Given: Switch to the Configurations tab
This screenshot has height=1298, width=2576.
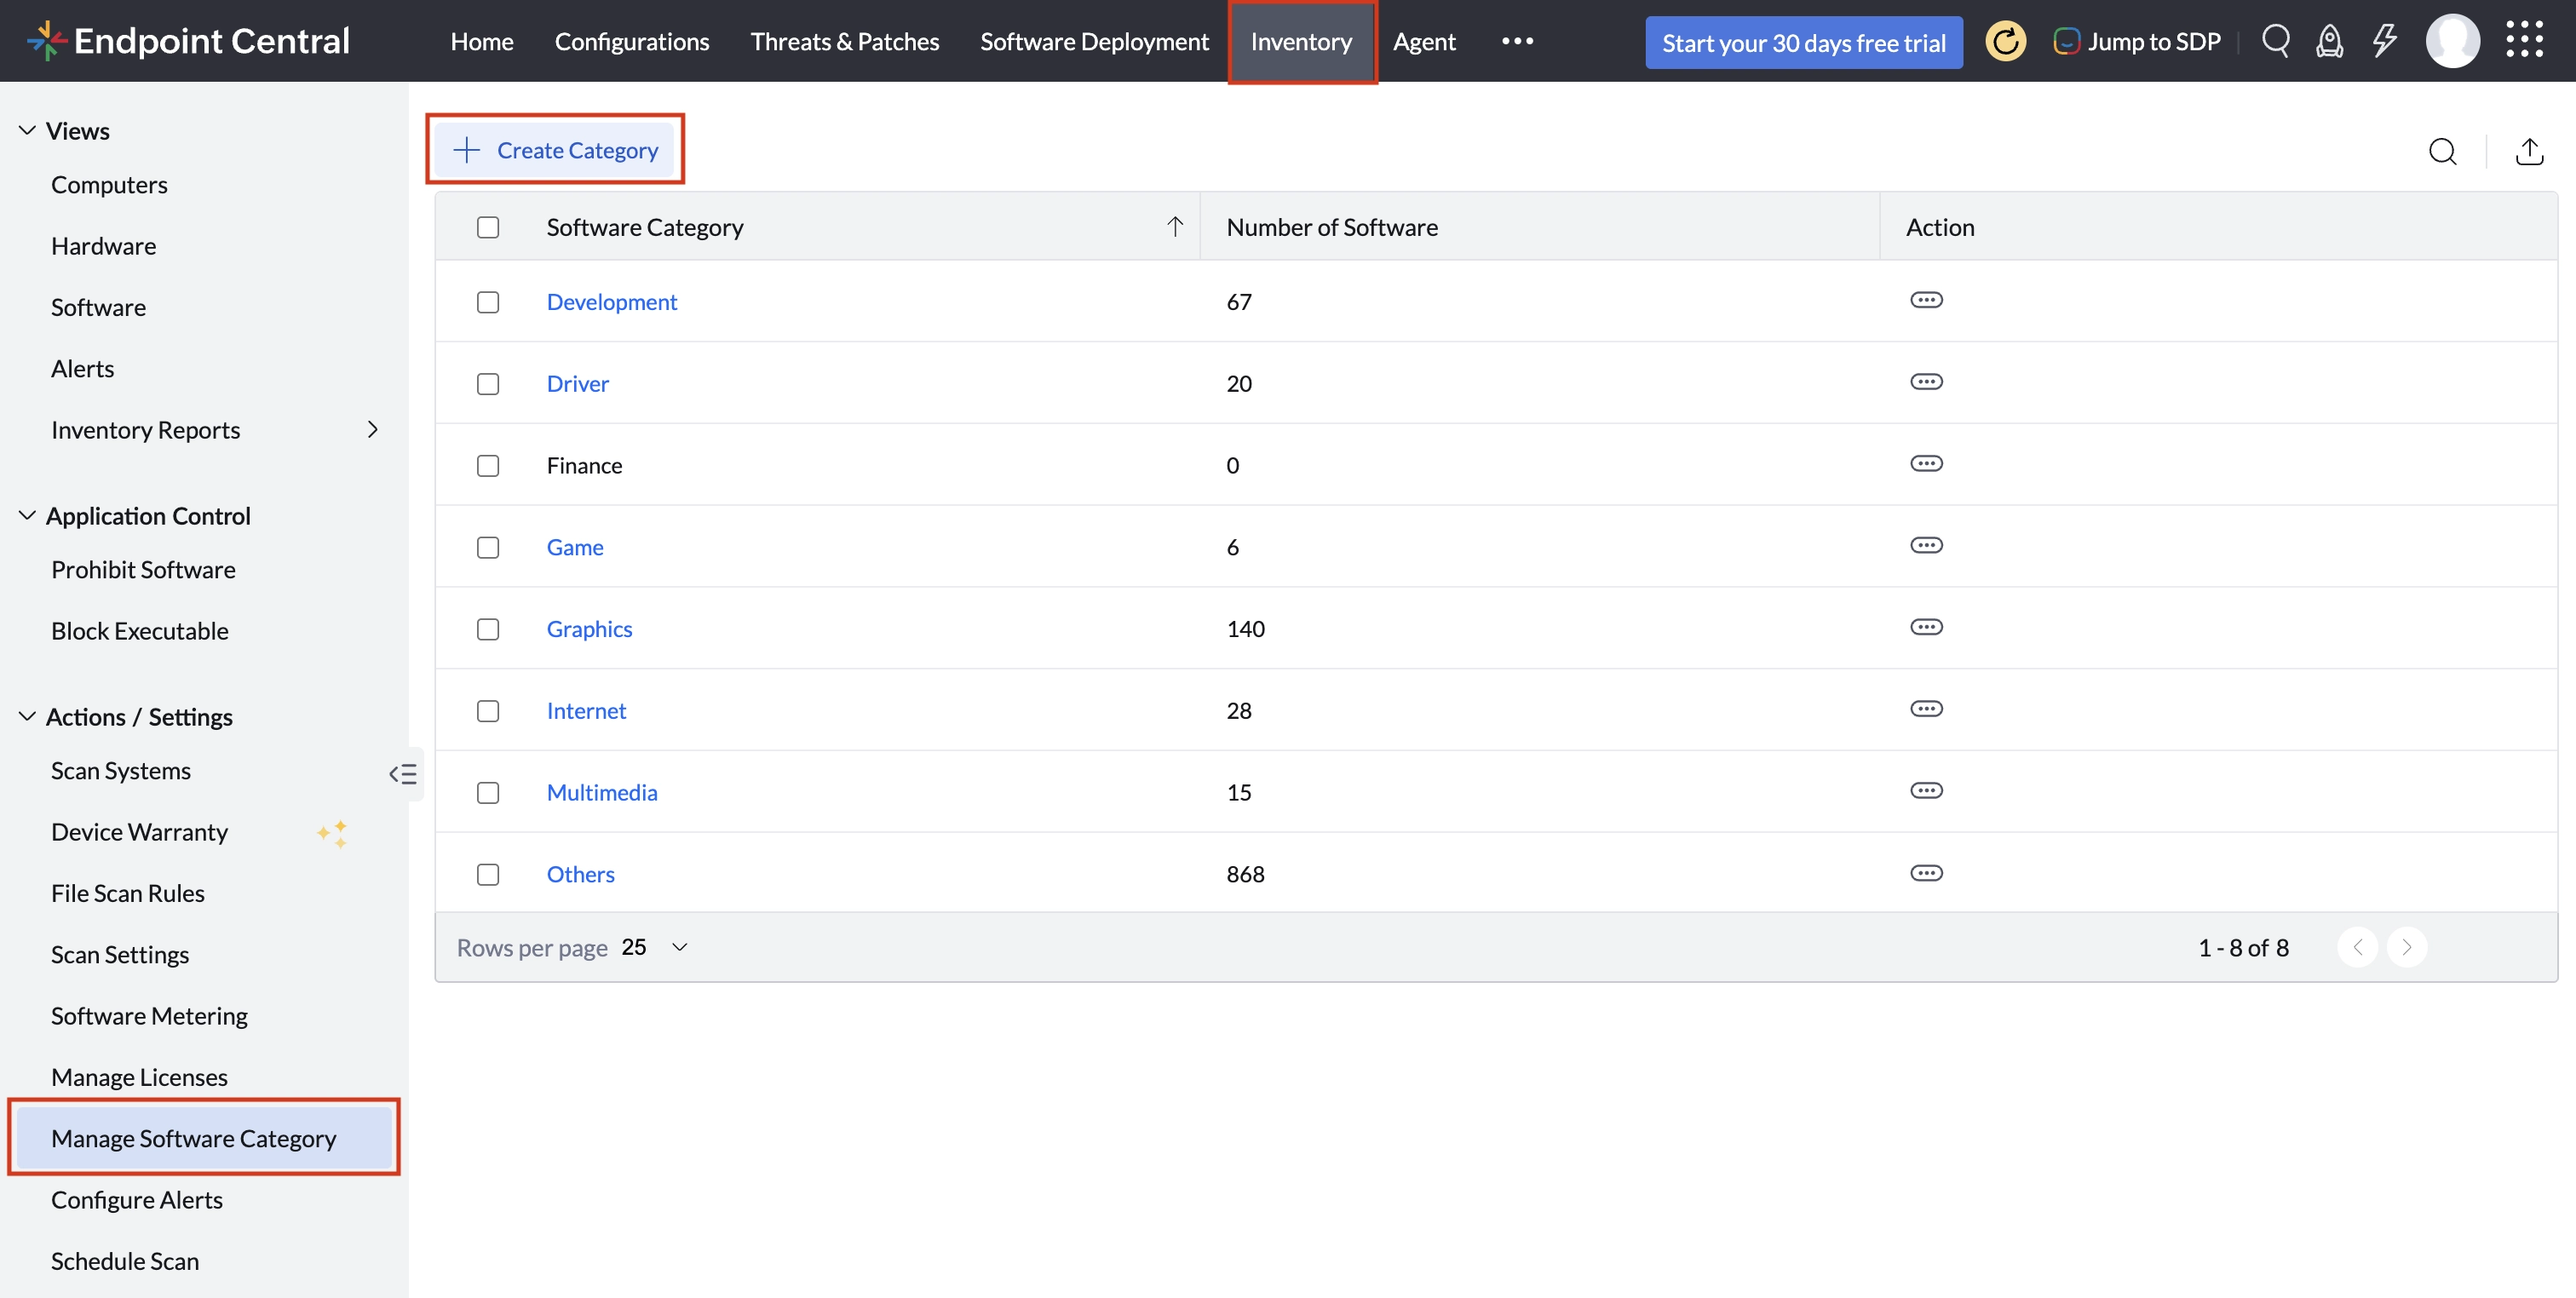Looking at the screenshot, I should pyautogui.click(x=632, y=41).
